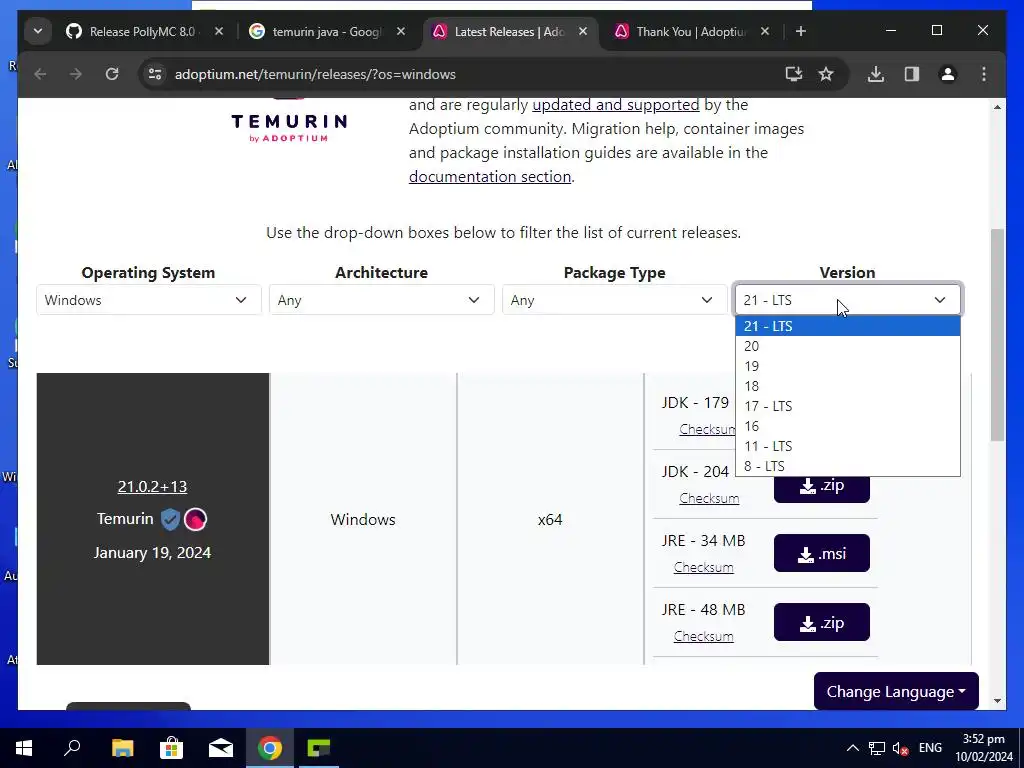Viewport: 1024px width, 768px height.
Task: Collapse the Version dropdown showing 21 - LTS
Action: click(848, 300)
